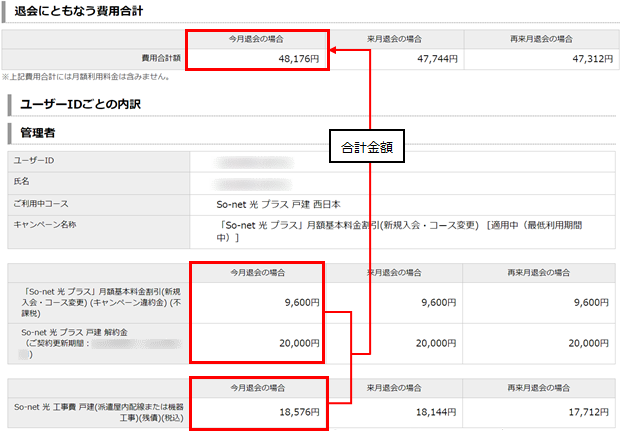The image size is (620, 432).
Task: Click the 退会にともなう費用合計 section heading
Action: 72,11
